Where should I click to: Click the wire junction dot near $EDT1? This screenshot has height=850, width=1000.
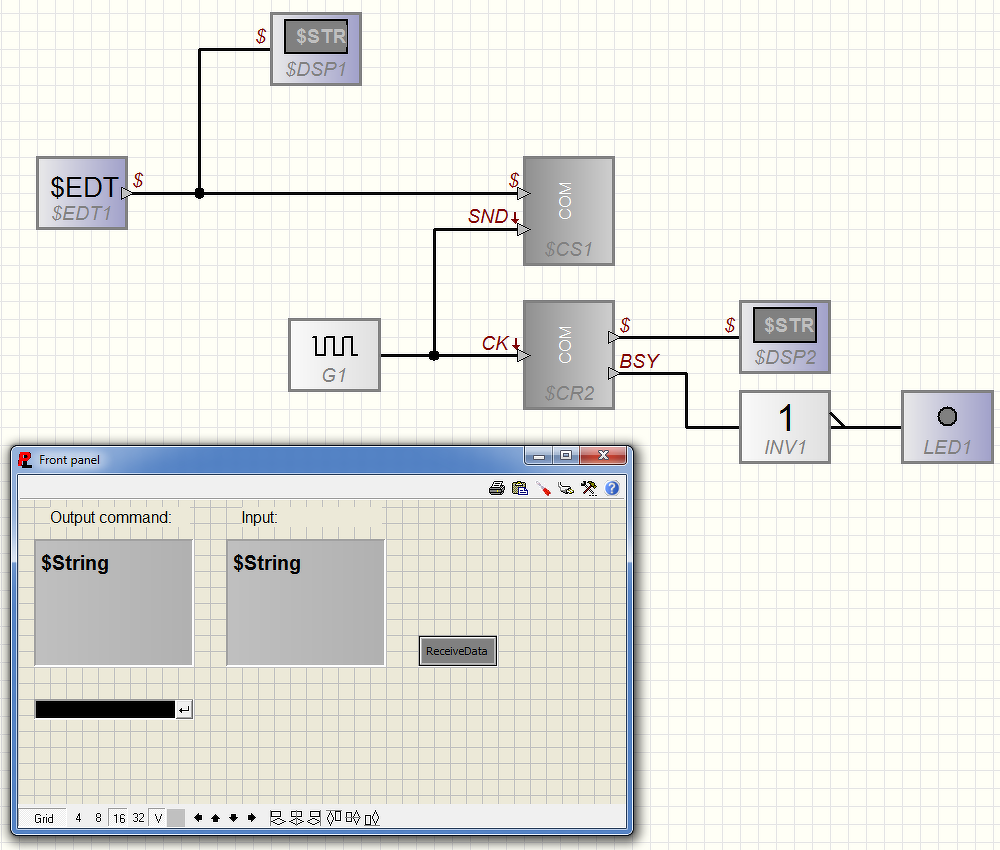click(x=200, y=193)
